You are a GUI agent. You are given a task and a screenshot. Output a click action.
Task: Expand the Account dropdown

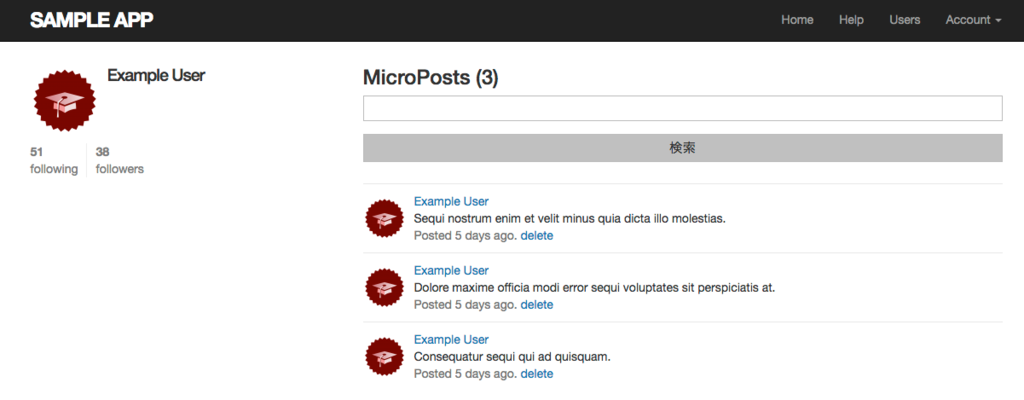pyautogui.click(x=973, y=20)
